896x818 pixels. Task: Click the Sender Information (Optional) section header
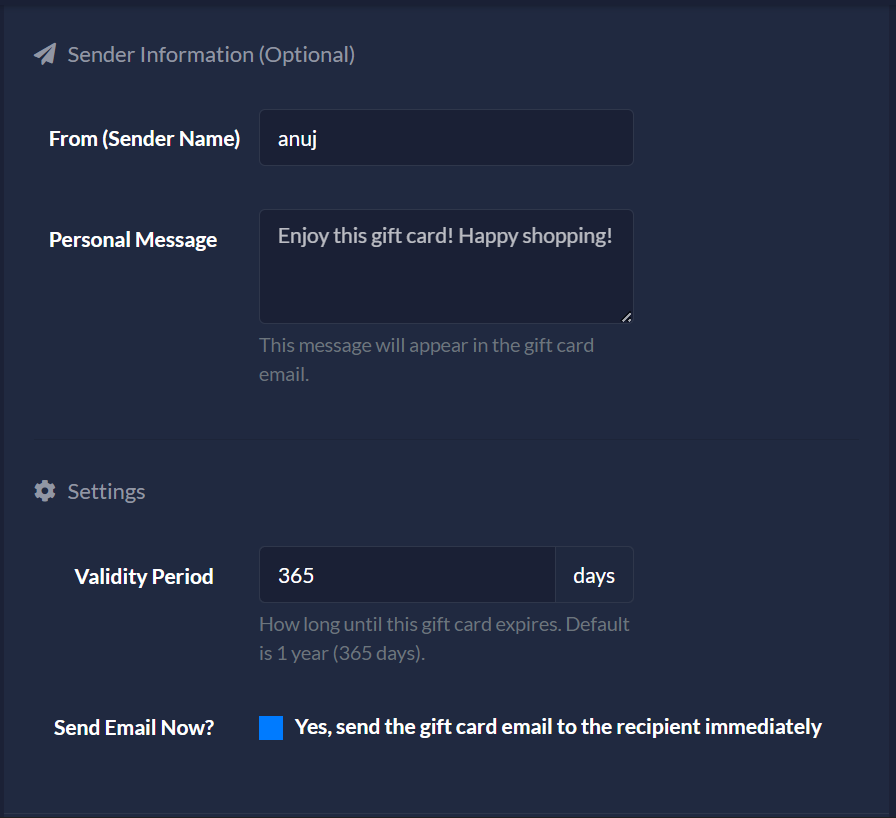click(210, 55)
